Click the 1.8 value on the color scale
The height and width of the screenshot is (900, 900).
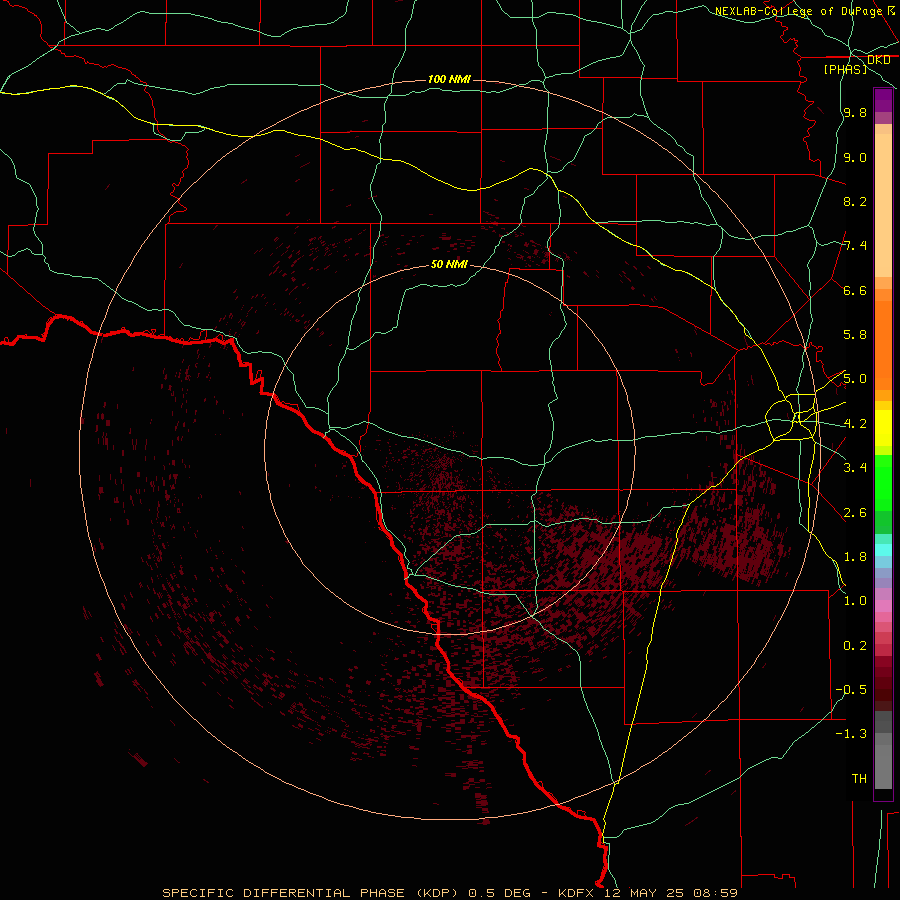pos(855,557)
